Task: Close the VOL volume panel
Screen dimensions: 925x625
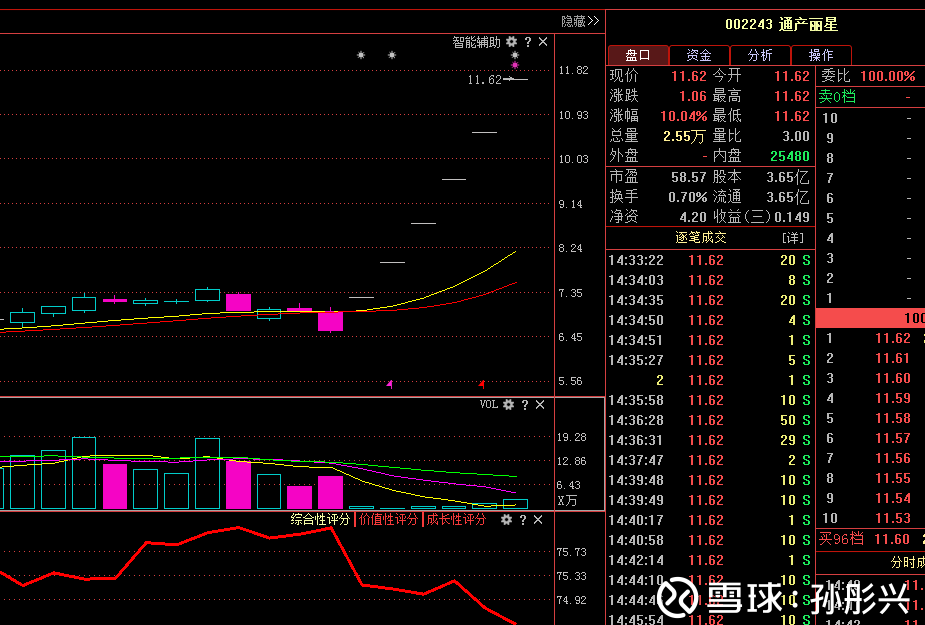Action: point(543,405)
